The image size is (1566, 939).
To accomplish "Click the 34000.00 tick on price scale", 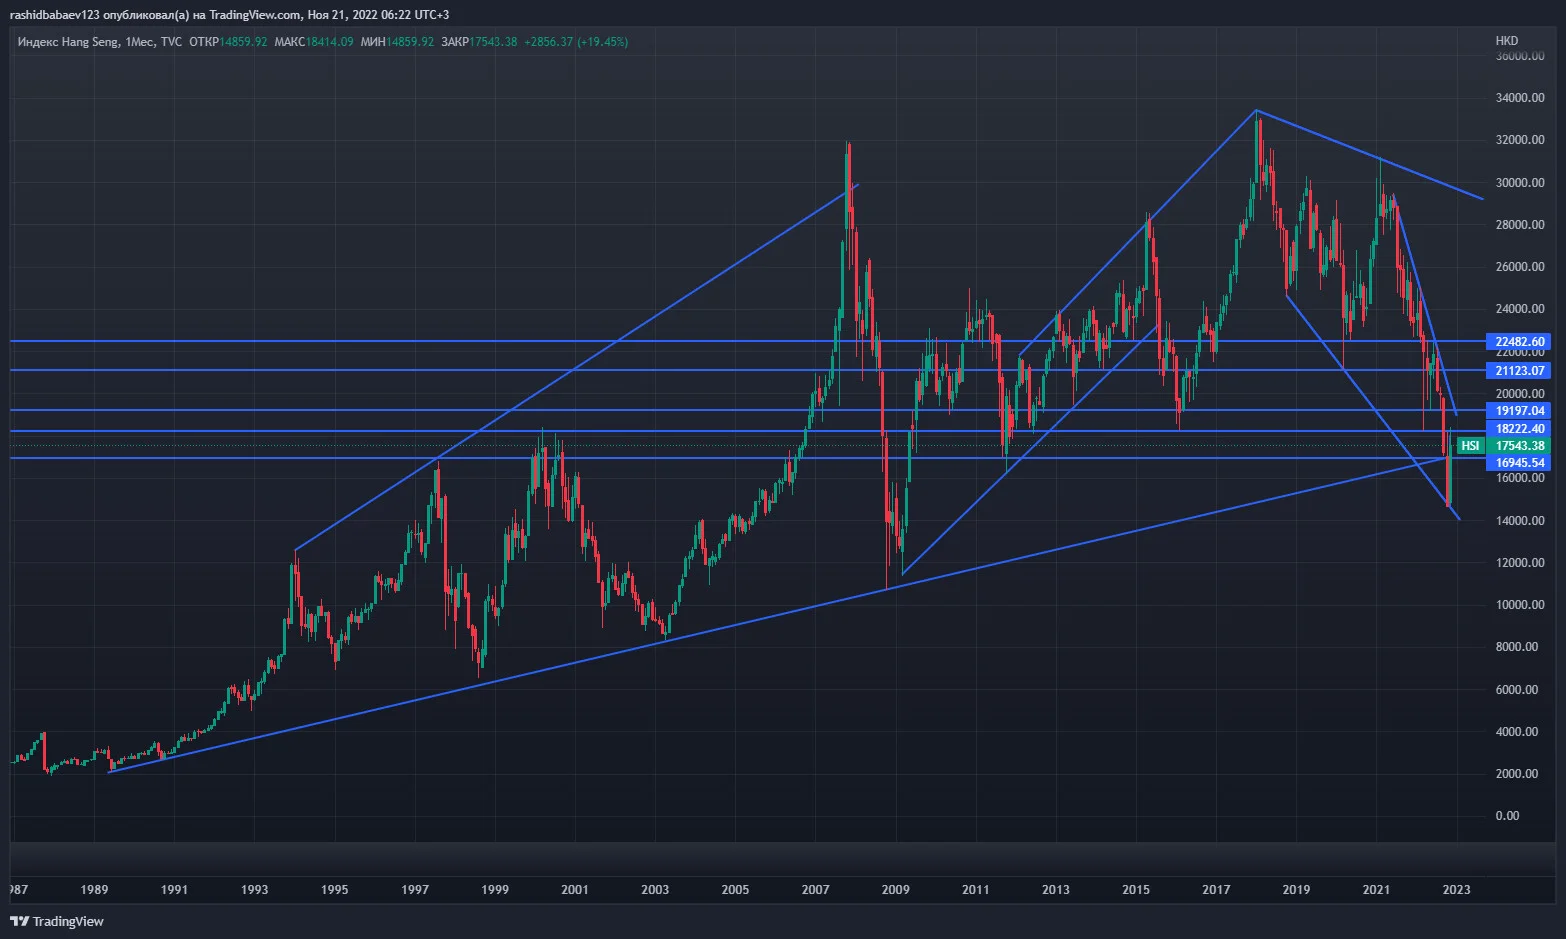I will click(x=1519, y=98).
